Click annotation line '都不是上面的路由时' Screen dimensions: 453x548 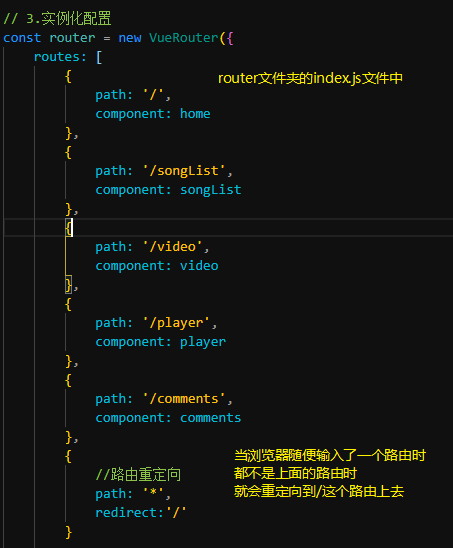(295, 474)
